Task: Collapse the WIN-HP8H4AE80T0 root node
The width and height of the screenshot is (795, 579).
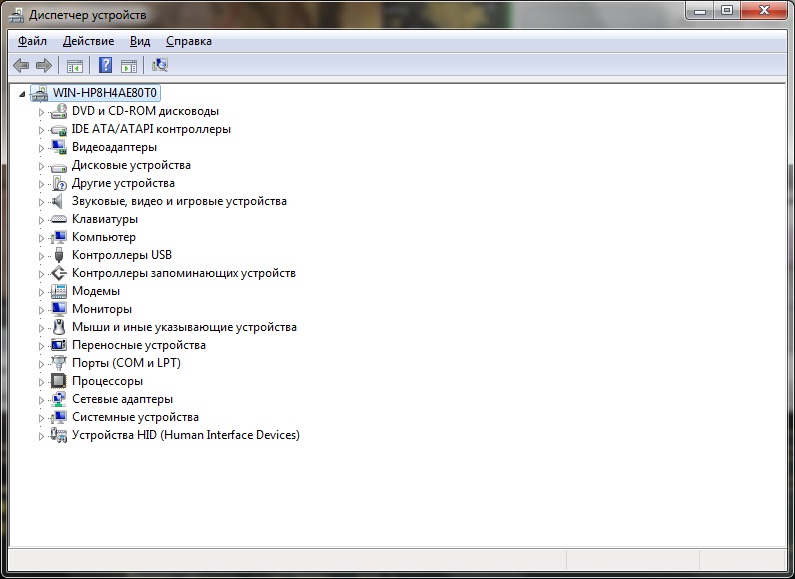Action: coord(24,93)
